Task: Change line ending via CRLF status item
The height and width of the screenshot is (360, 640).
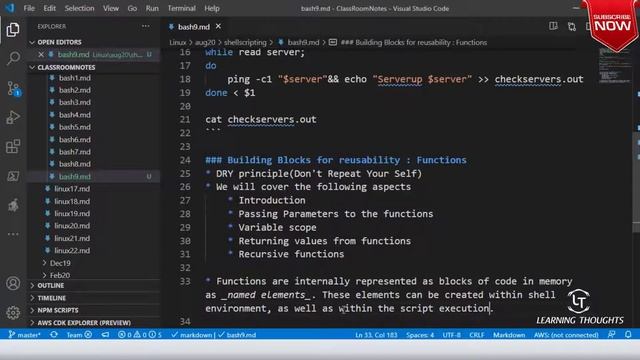Action: tap(476, 335)
